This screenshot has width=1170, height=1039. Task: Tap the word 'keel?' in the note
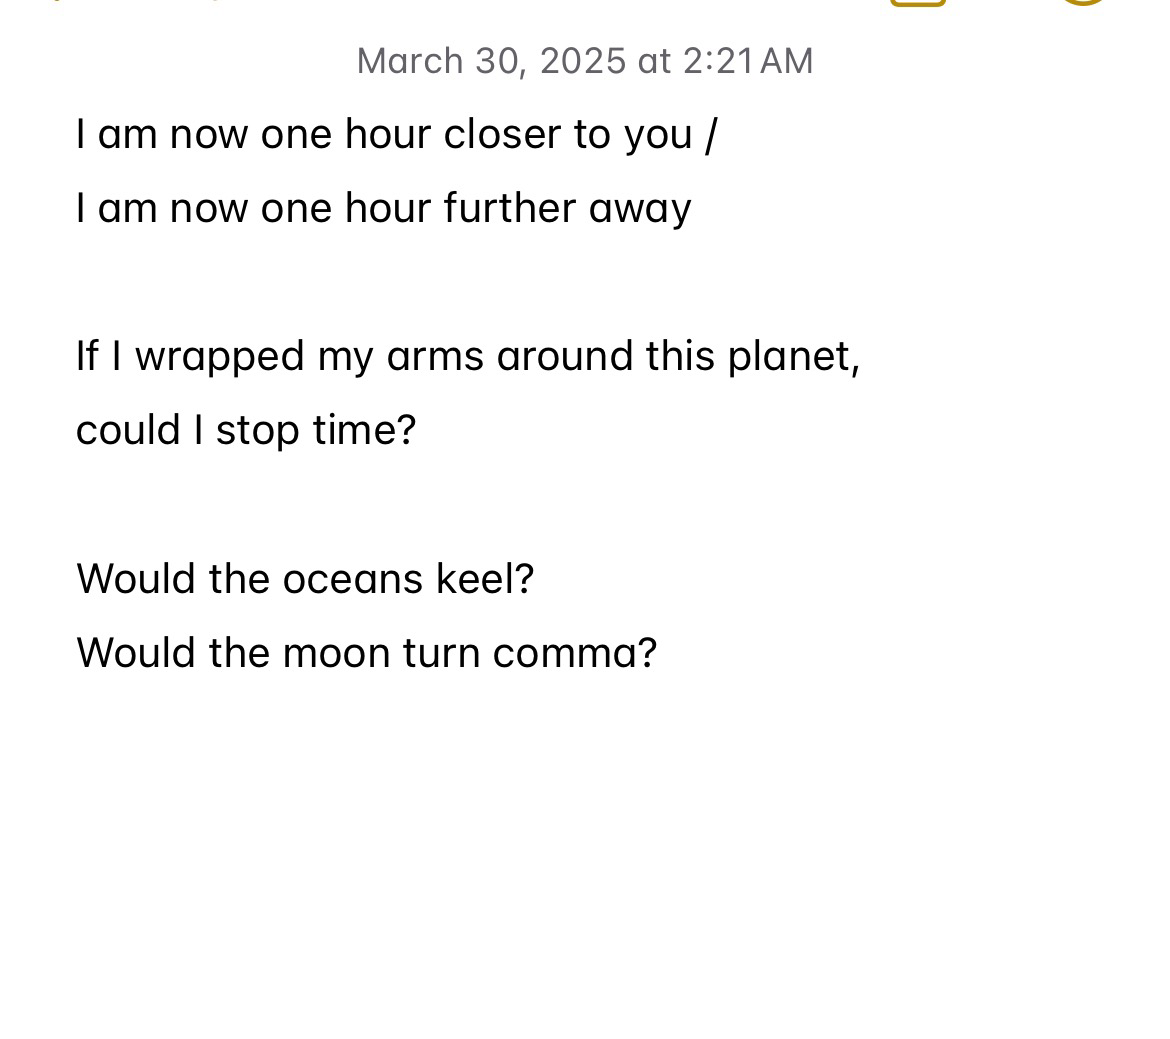click(485, 579)
